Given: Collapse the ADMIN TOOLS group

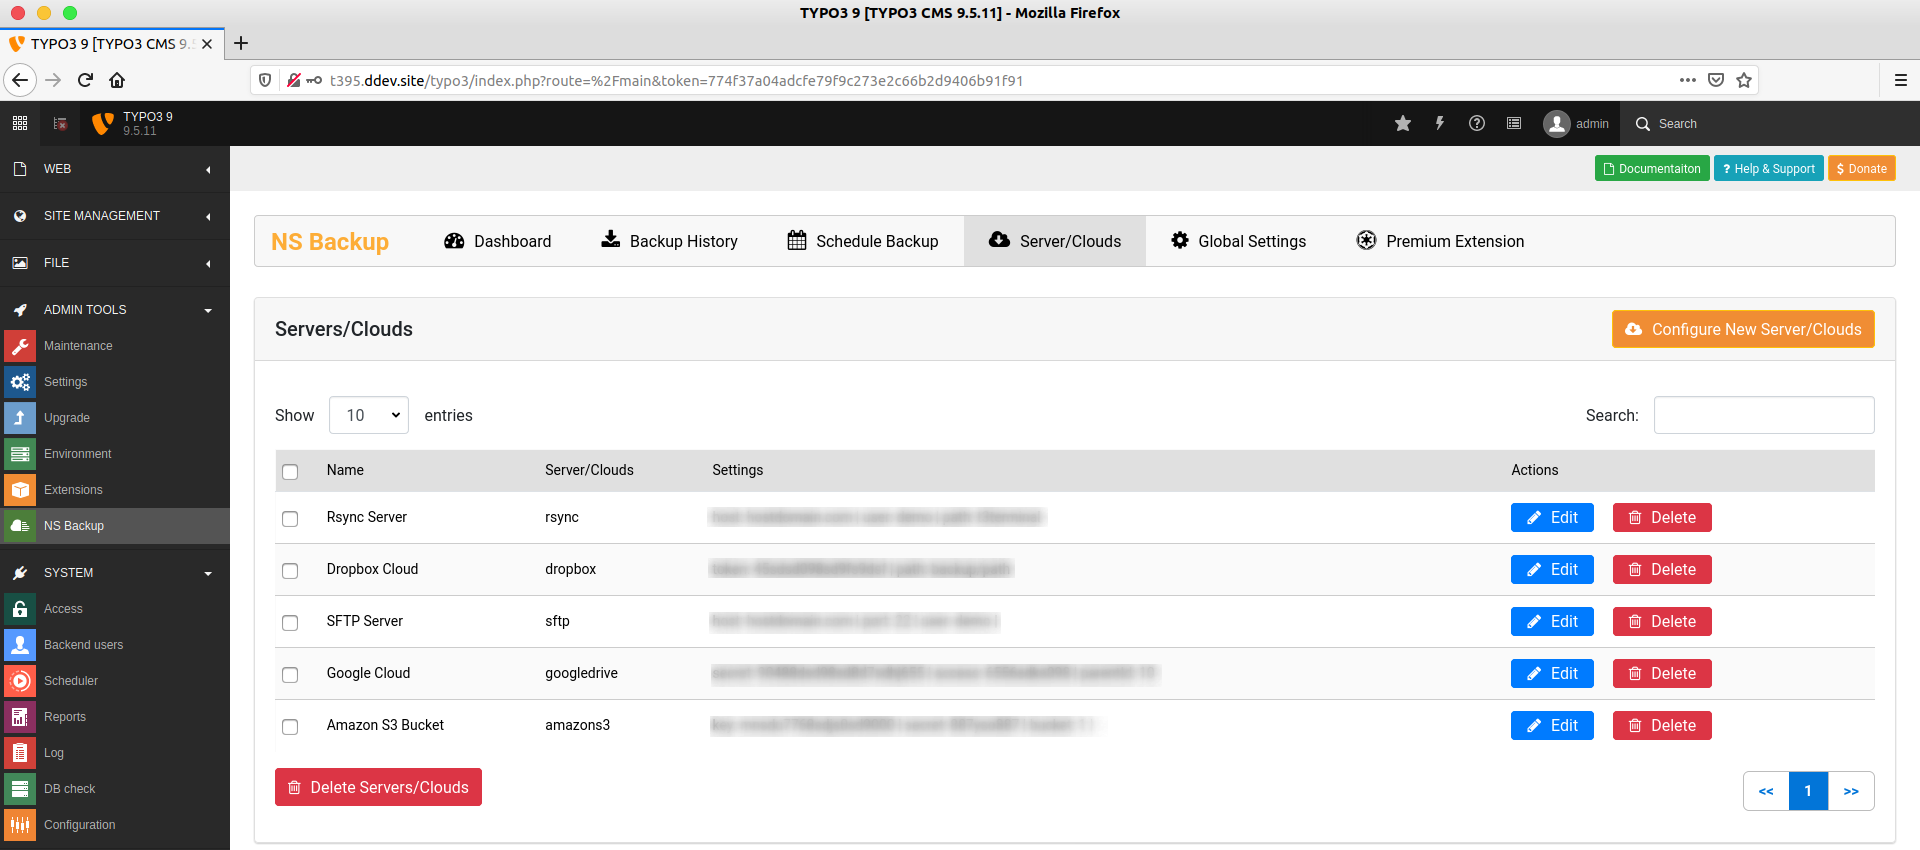Looking at the screenshot, I should 115,310.
